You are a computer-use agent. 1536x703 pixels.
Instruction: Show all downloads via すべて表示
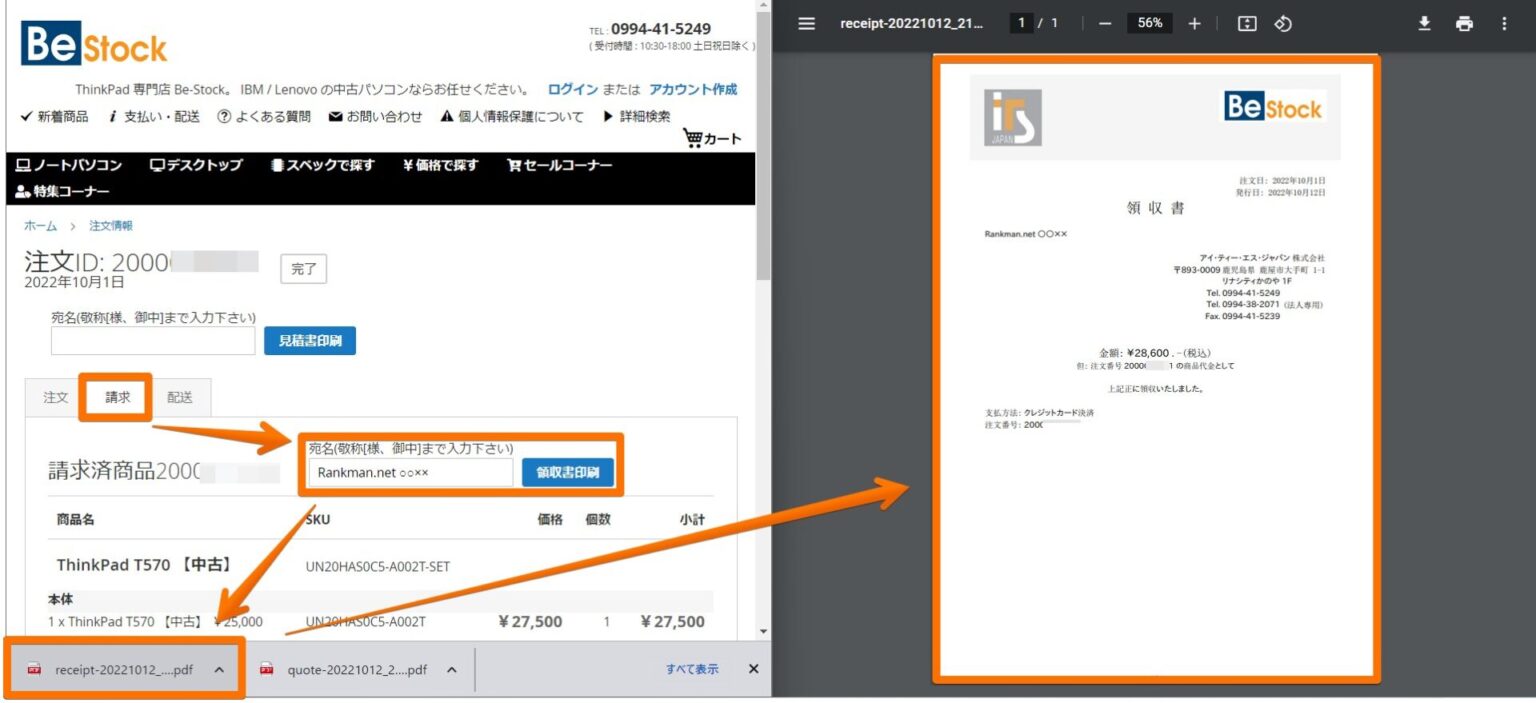[691, 669]
